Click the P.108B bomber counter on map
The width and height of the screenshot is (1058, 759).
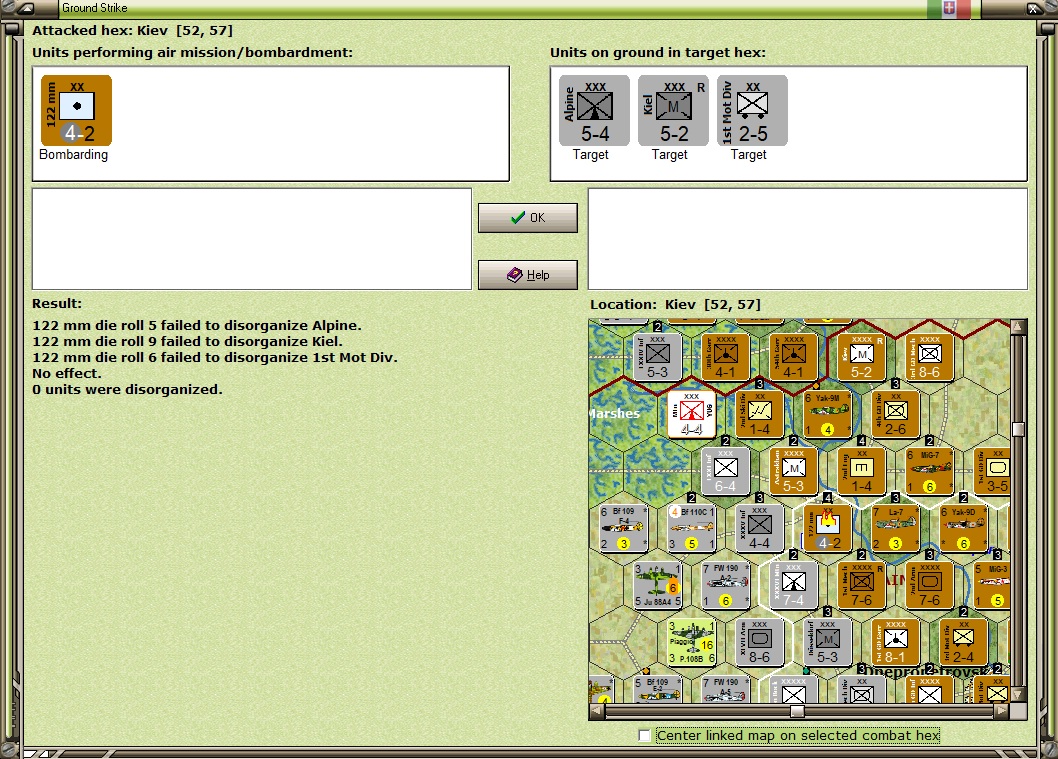pos(691,642)
